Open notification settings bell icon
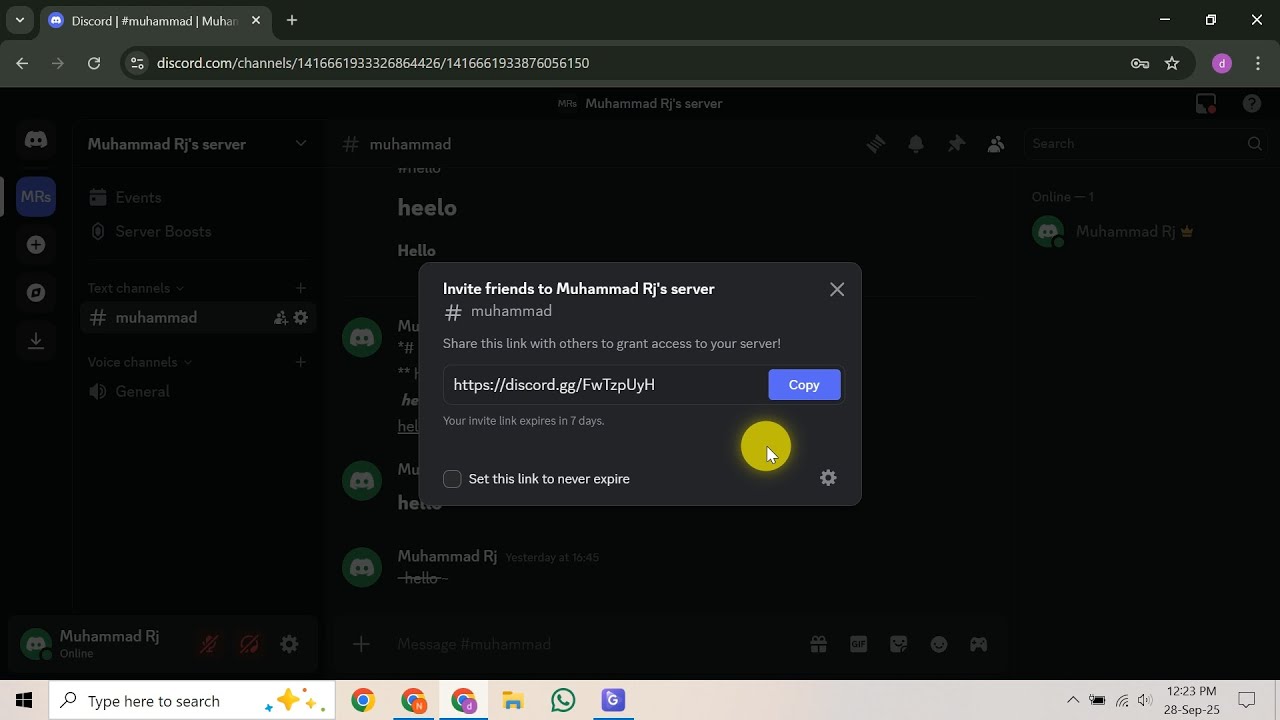The width and height of the screenshot is (1280, 720). [916, 144]
